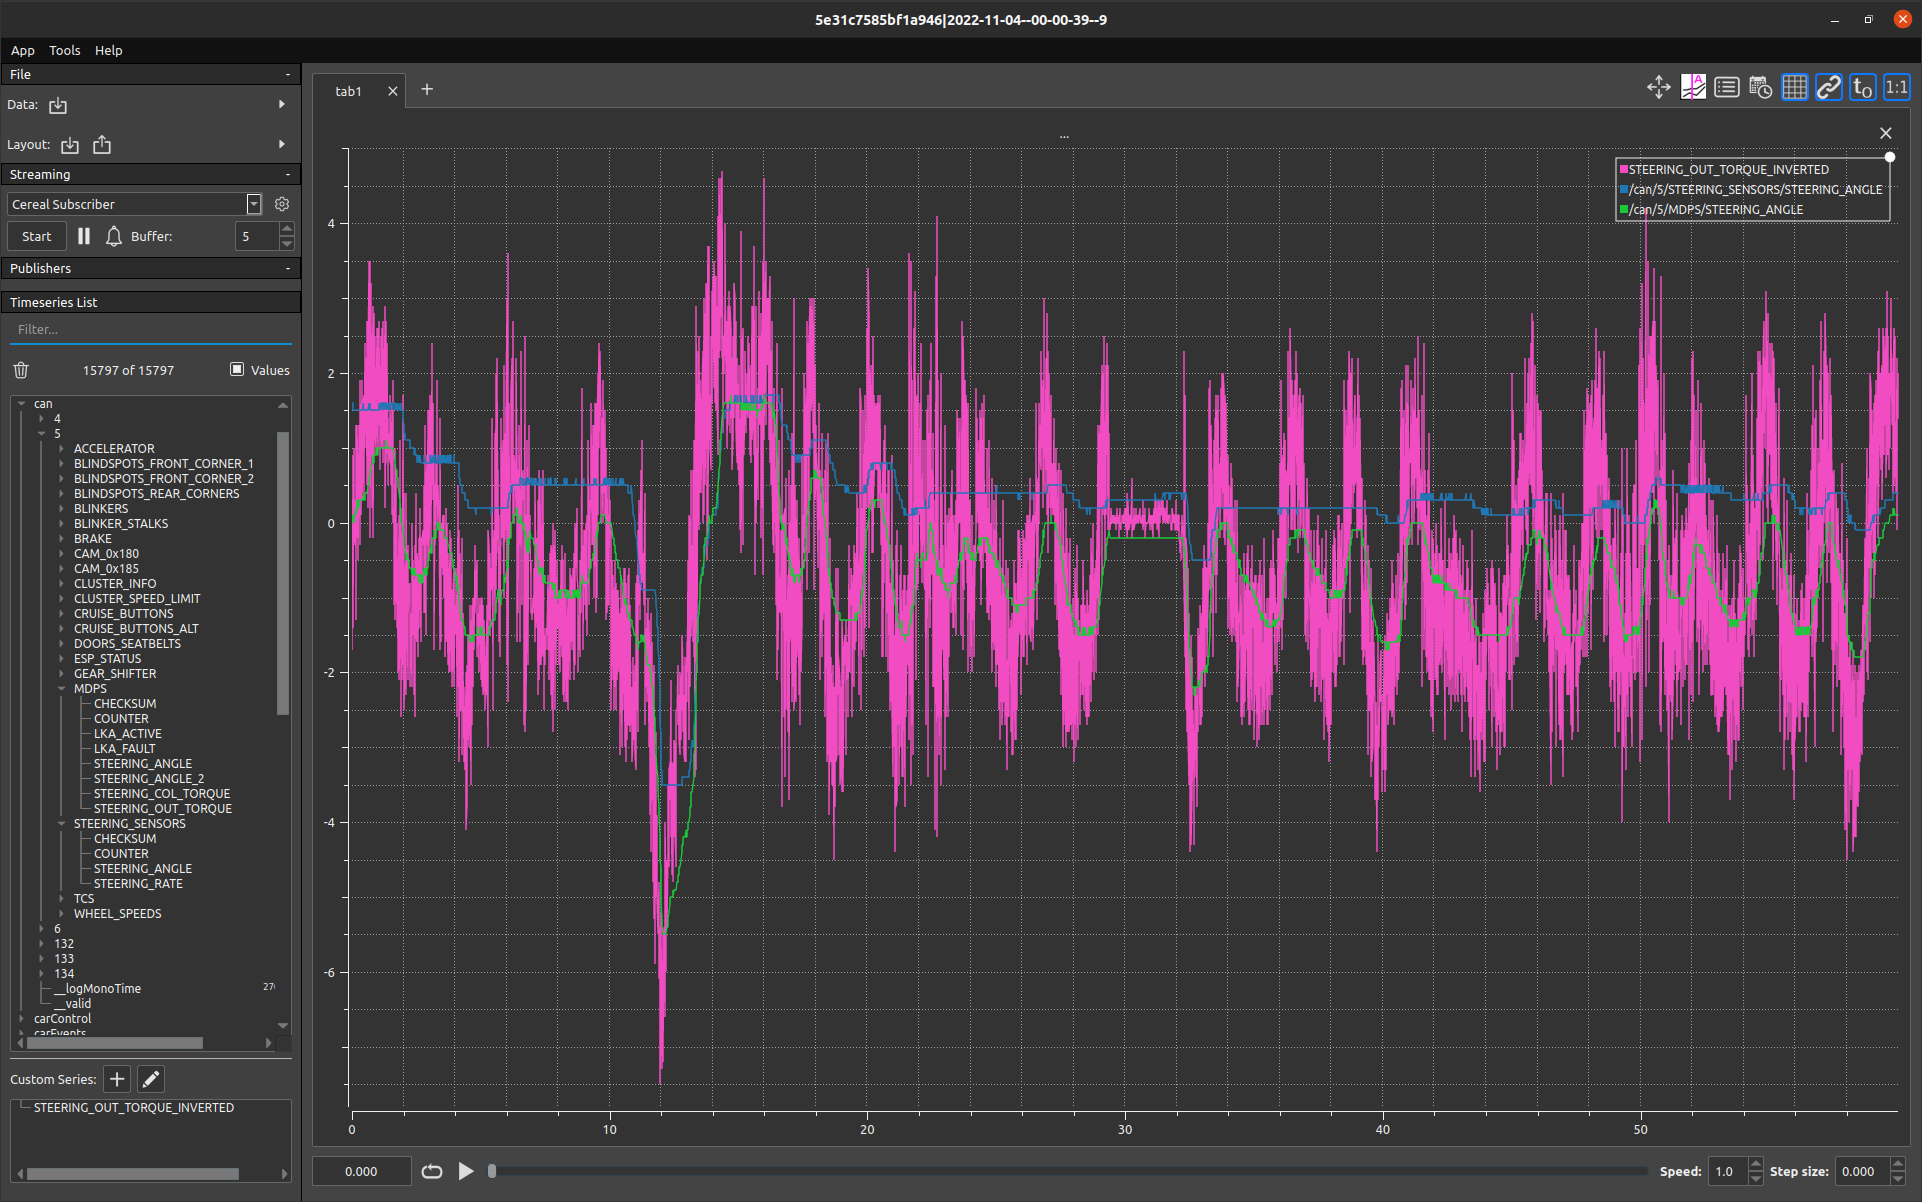This screenshot has width=1922, height=1202.
Task: Open the Tools menu
Action: point(65,50)
